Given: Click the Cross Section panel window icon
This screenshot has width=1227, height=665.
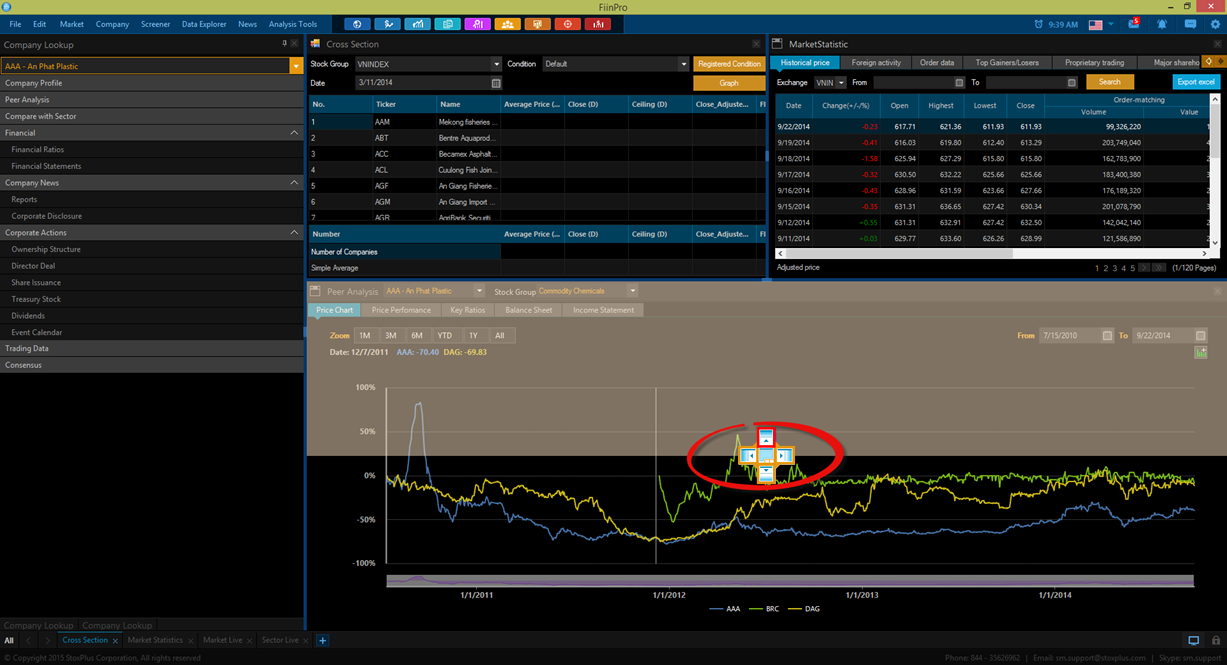Looking at the screenshot, I should click(315, 44).
